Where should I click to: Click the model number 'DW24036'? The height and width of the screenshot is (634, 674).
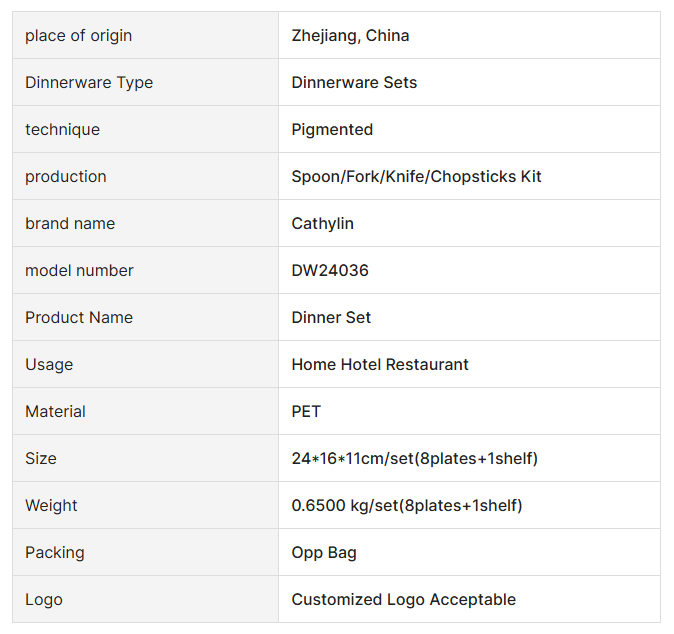pyautogui.click(x=330, y=271)
